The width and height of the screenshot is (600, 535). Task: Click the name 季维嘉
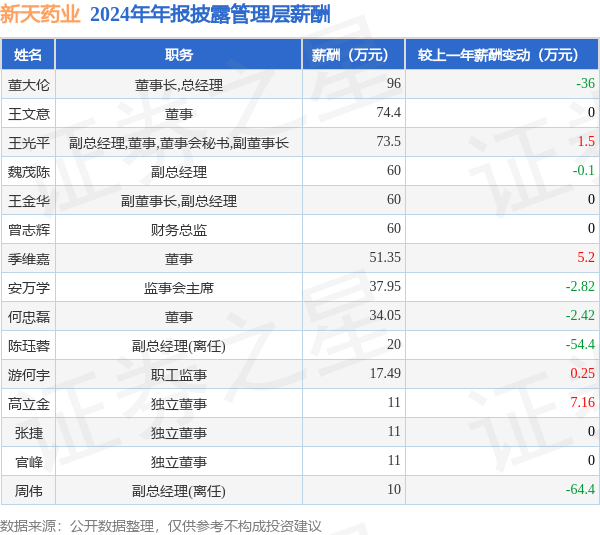[x=29, y=259]
